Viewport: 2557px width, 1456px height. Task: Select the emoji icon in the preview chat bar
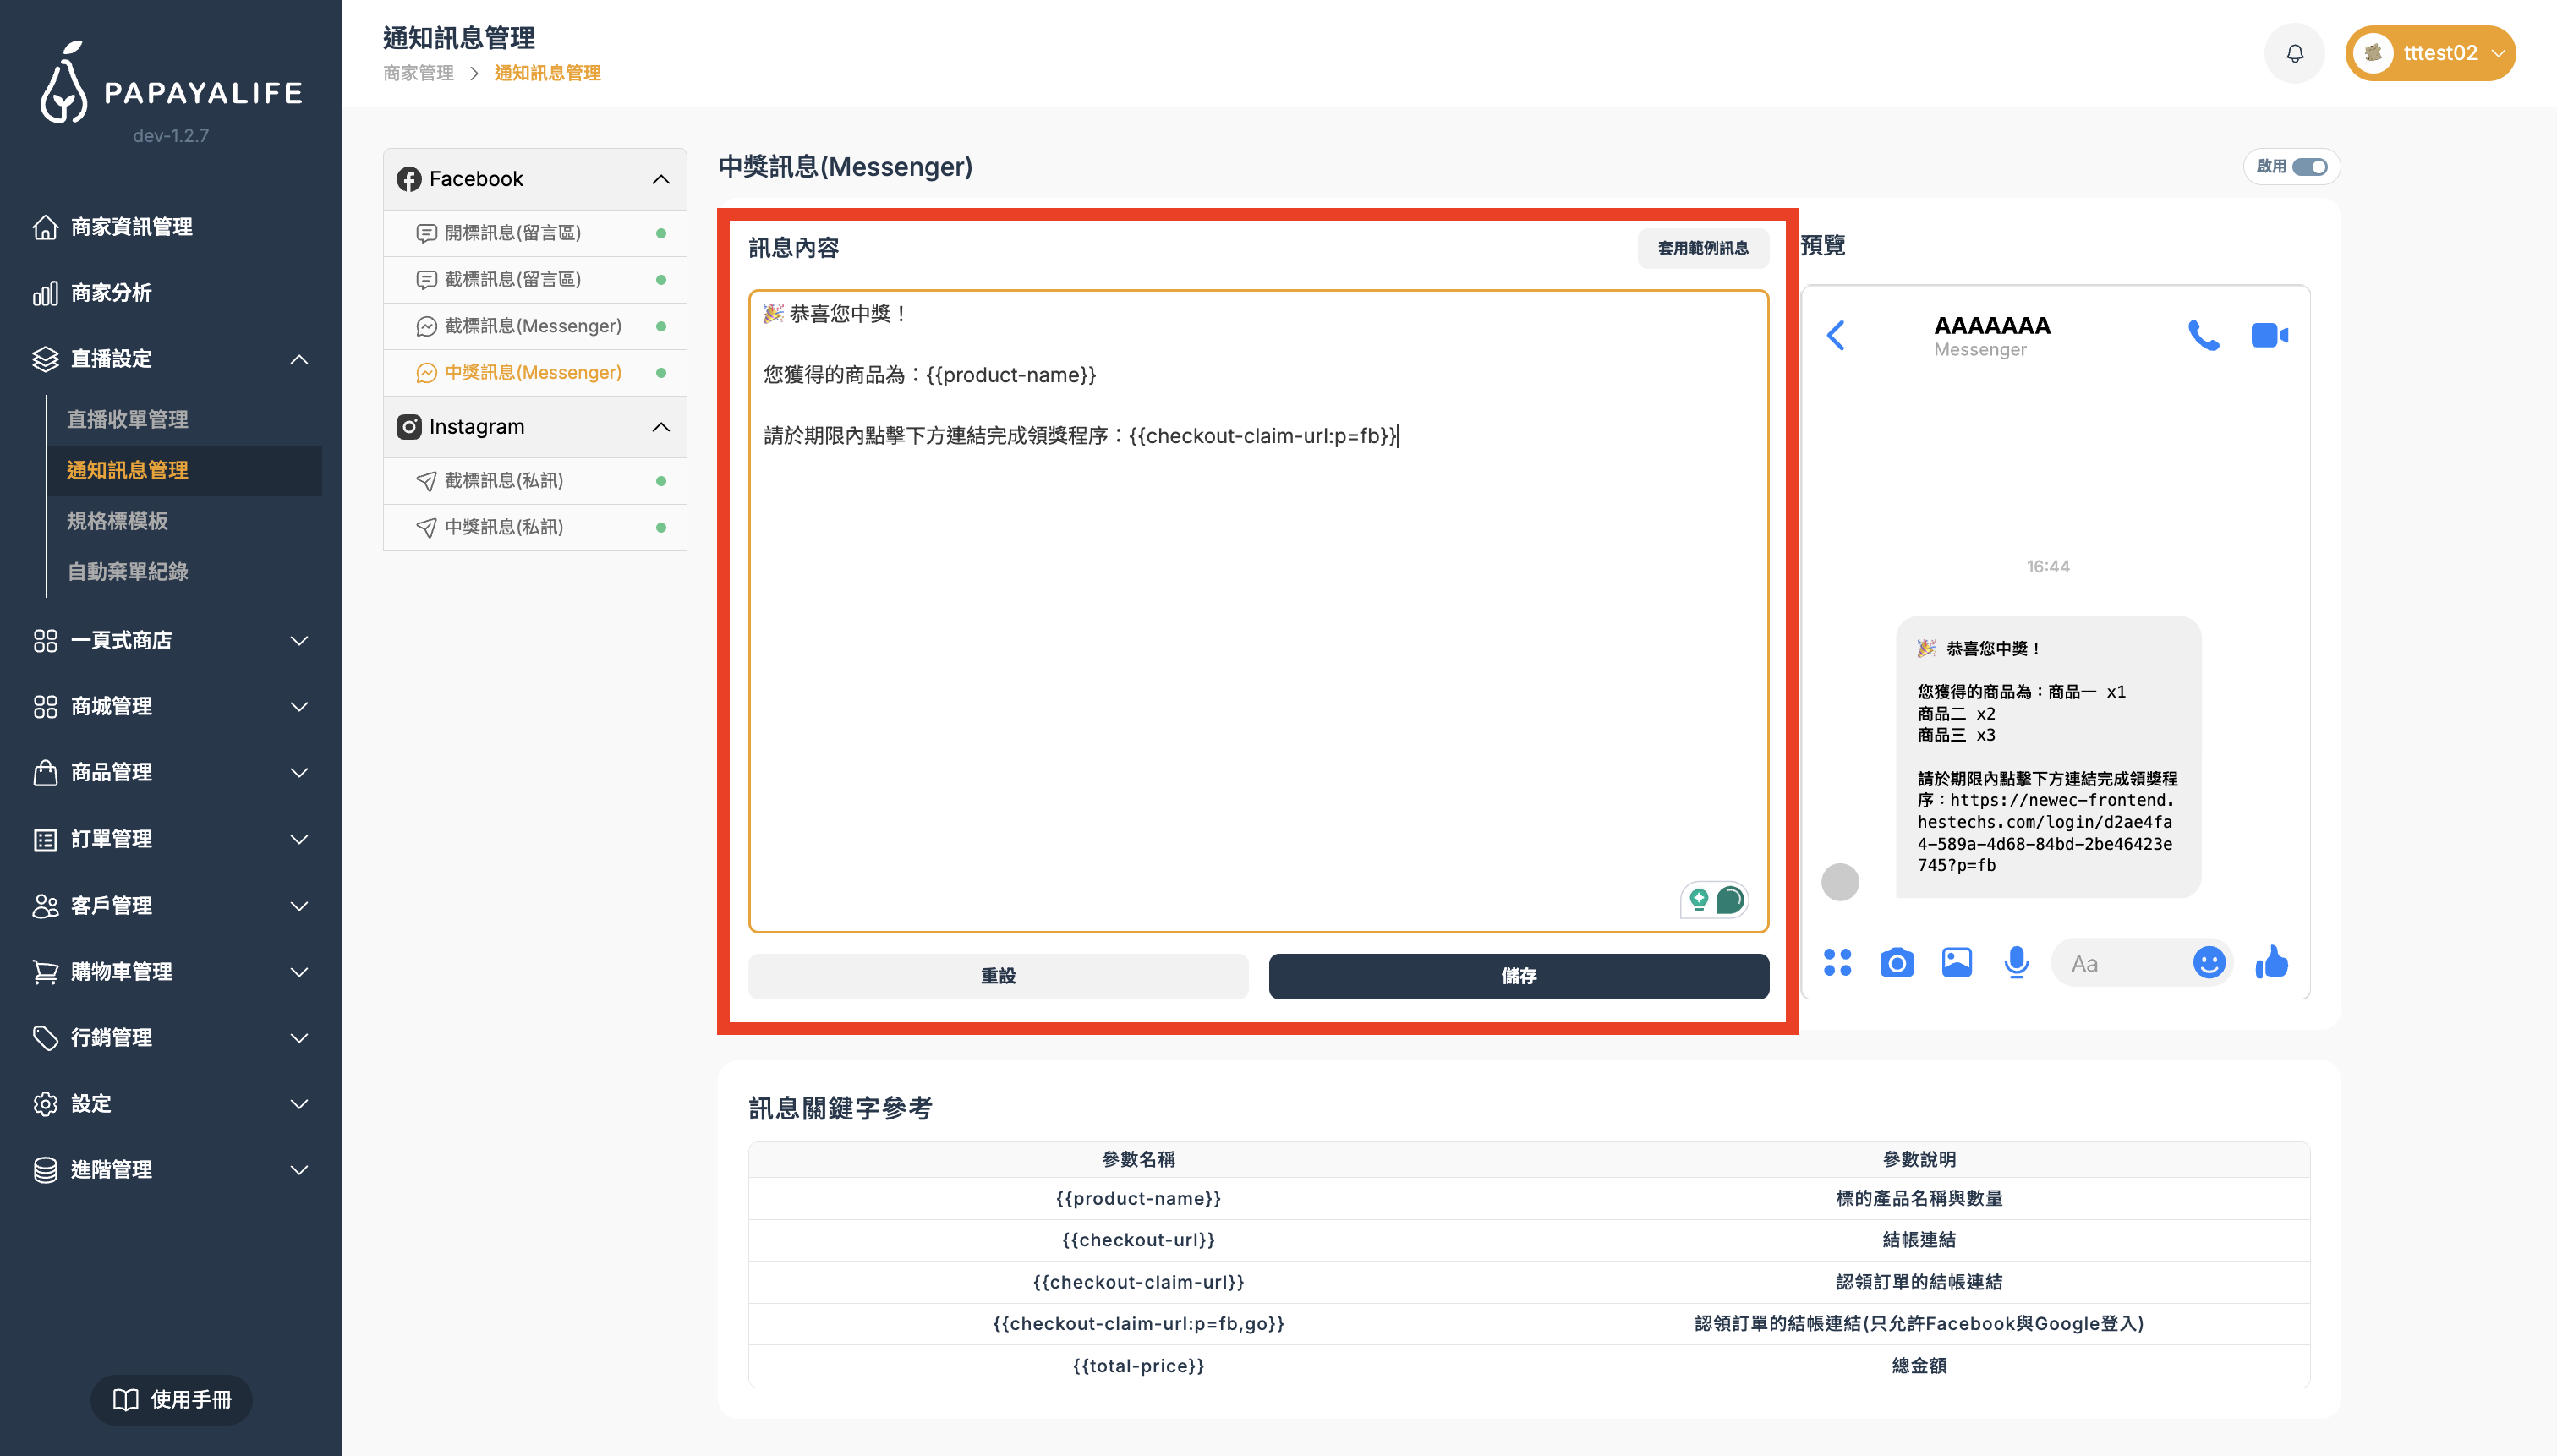point(2209,962)
